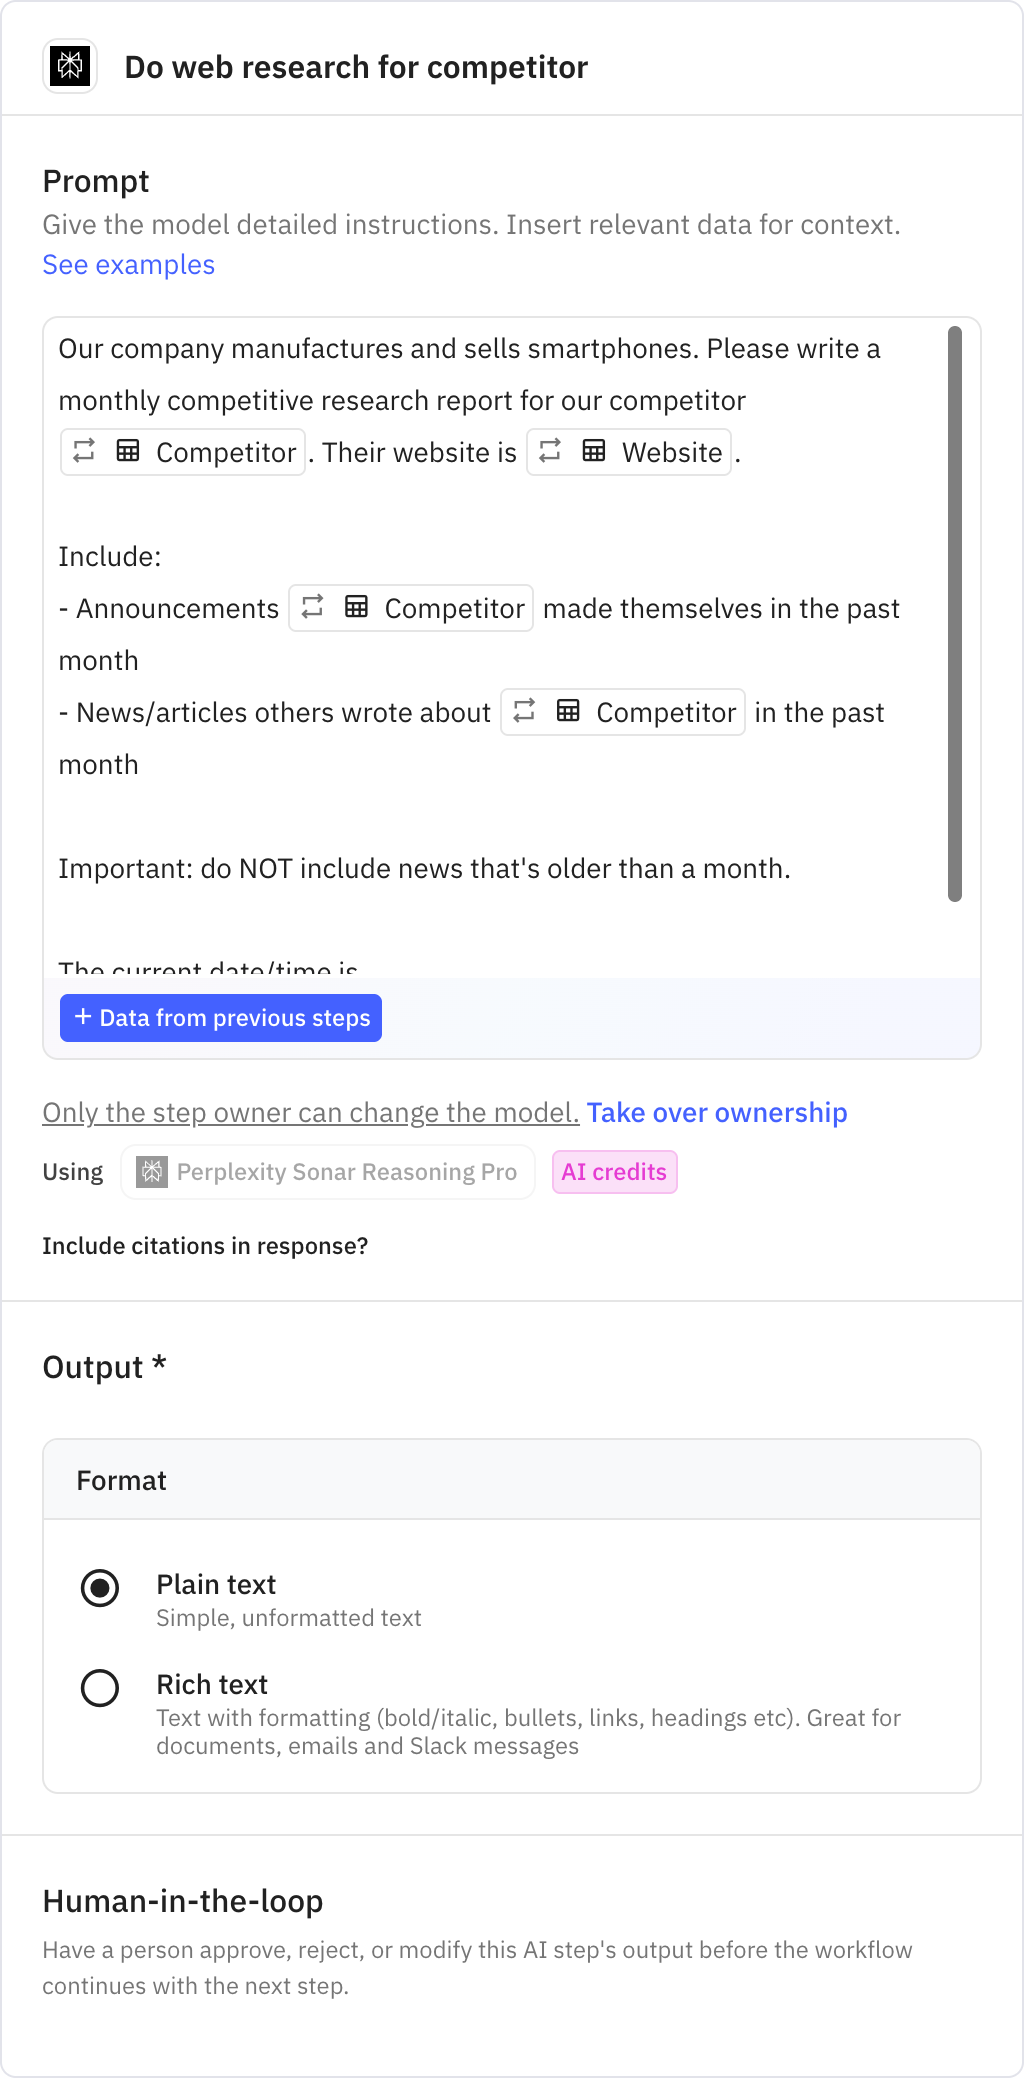1024x2078 pixels.
Task: Click the Perplexity logo in the model chip
Action: 153,1171
